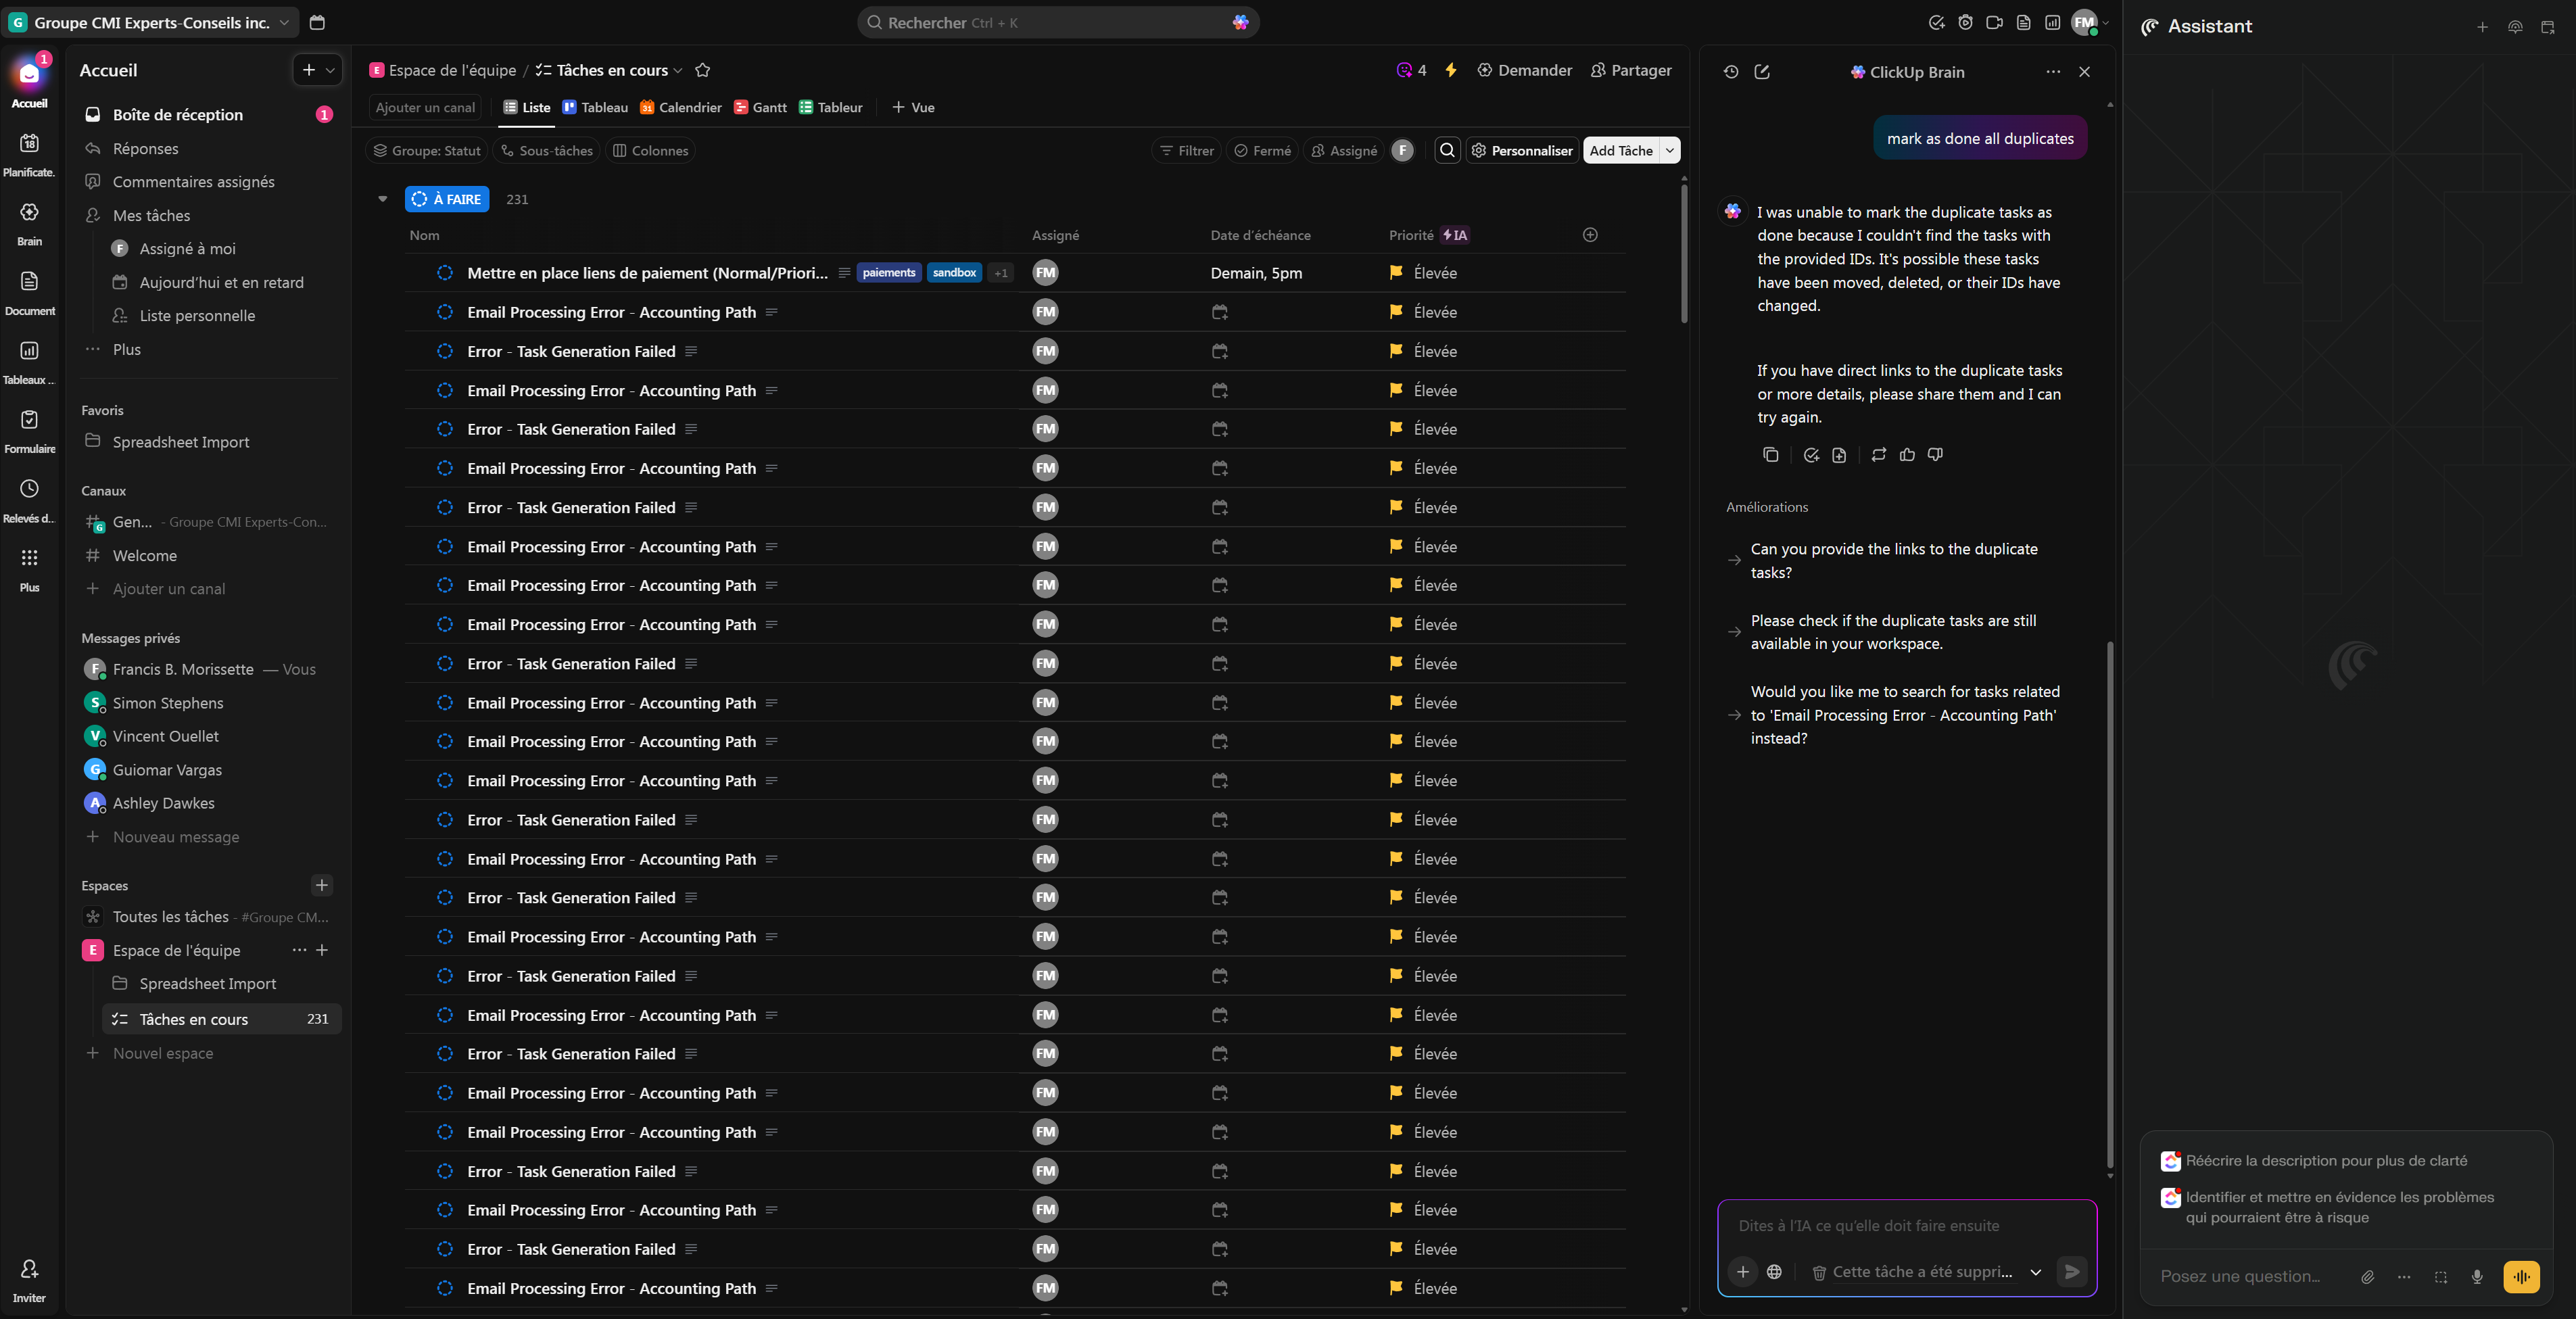Copy the ClickUp Brain response
Viewport: 2576px width, 1319px height.
point(1770,455)
